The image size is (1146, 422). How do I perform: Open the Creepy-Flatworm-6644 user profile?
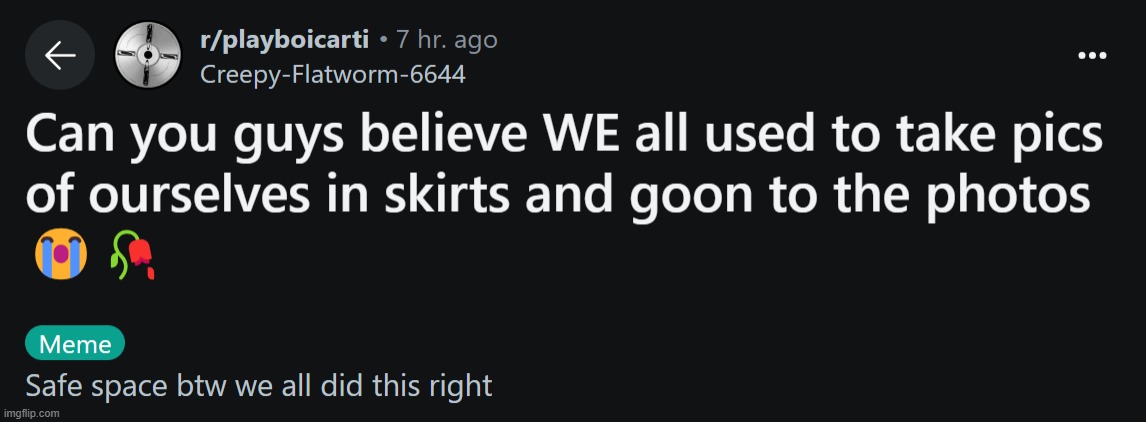[332, 74]
